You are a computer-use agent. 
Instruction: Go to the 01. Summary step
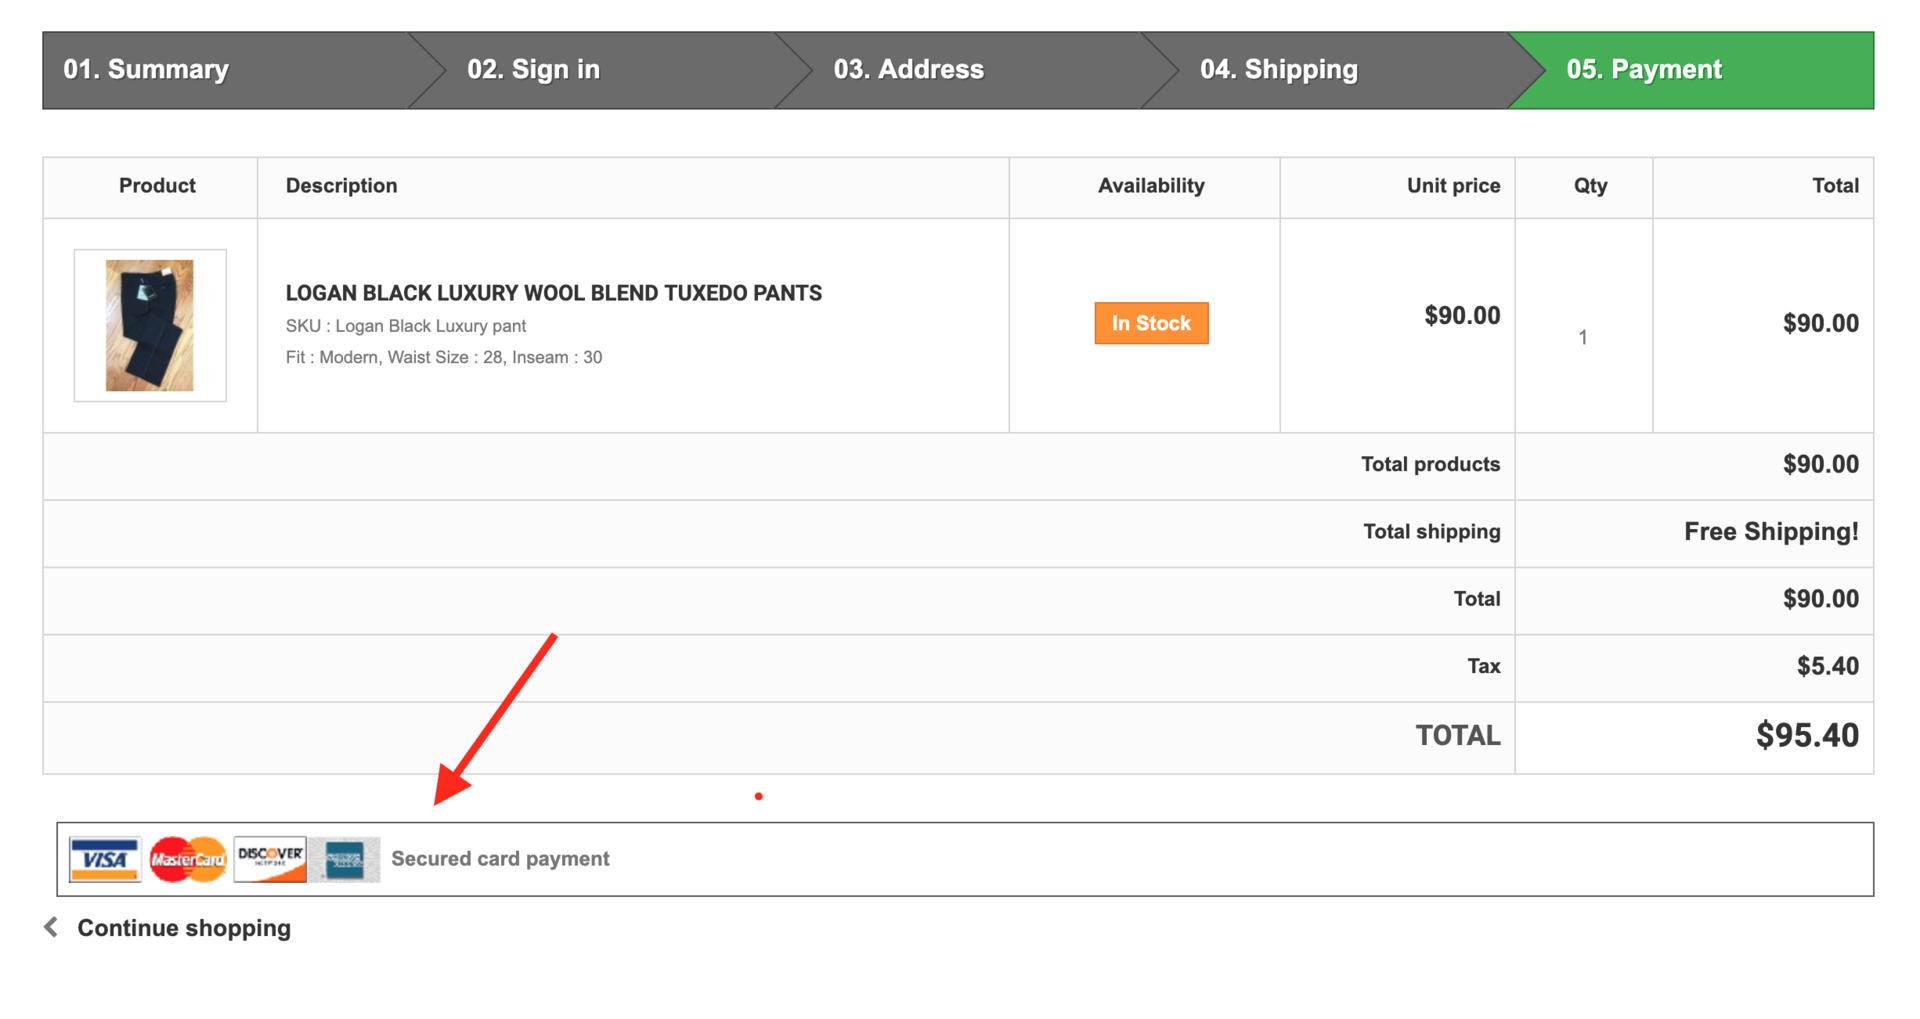tap(146, 69)
